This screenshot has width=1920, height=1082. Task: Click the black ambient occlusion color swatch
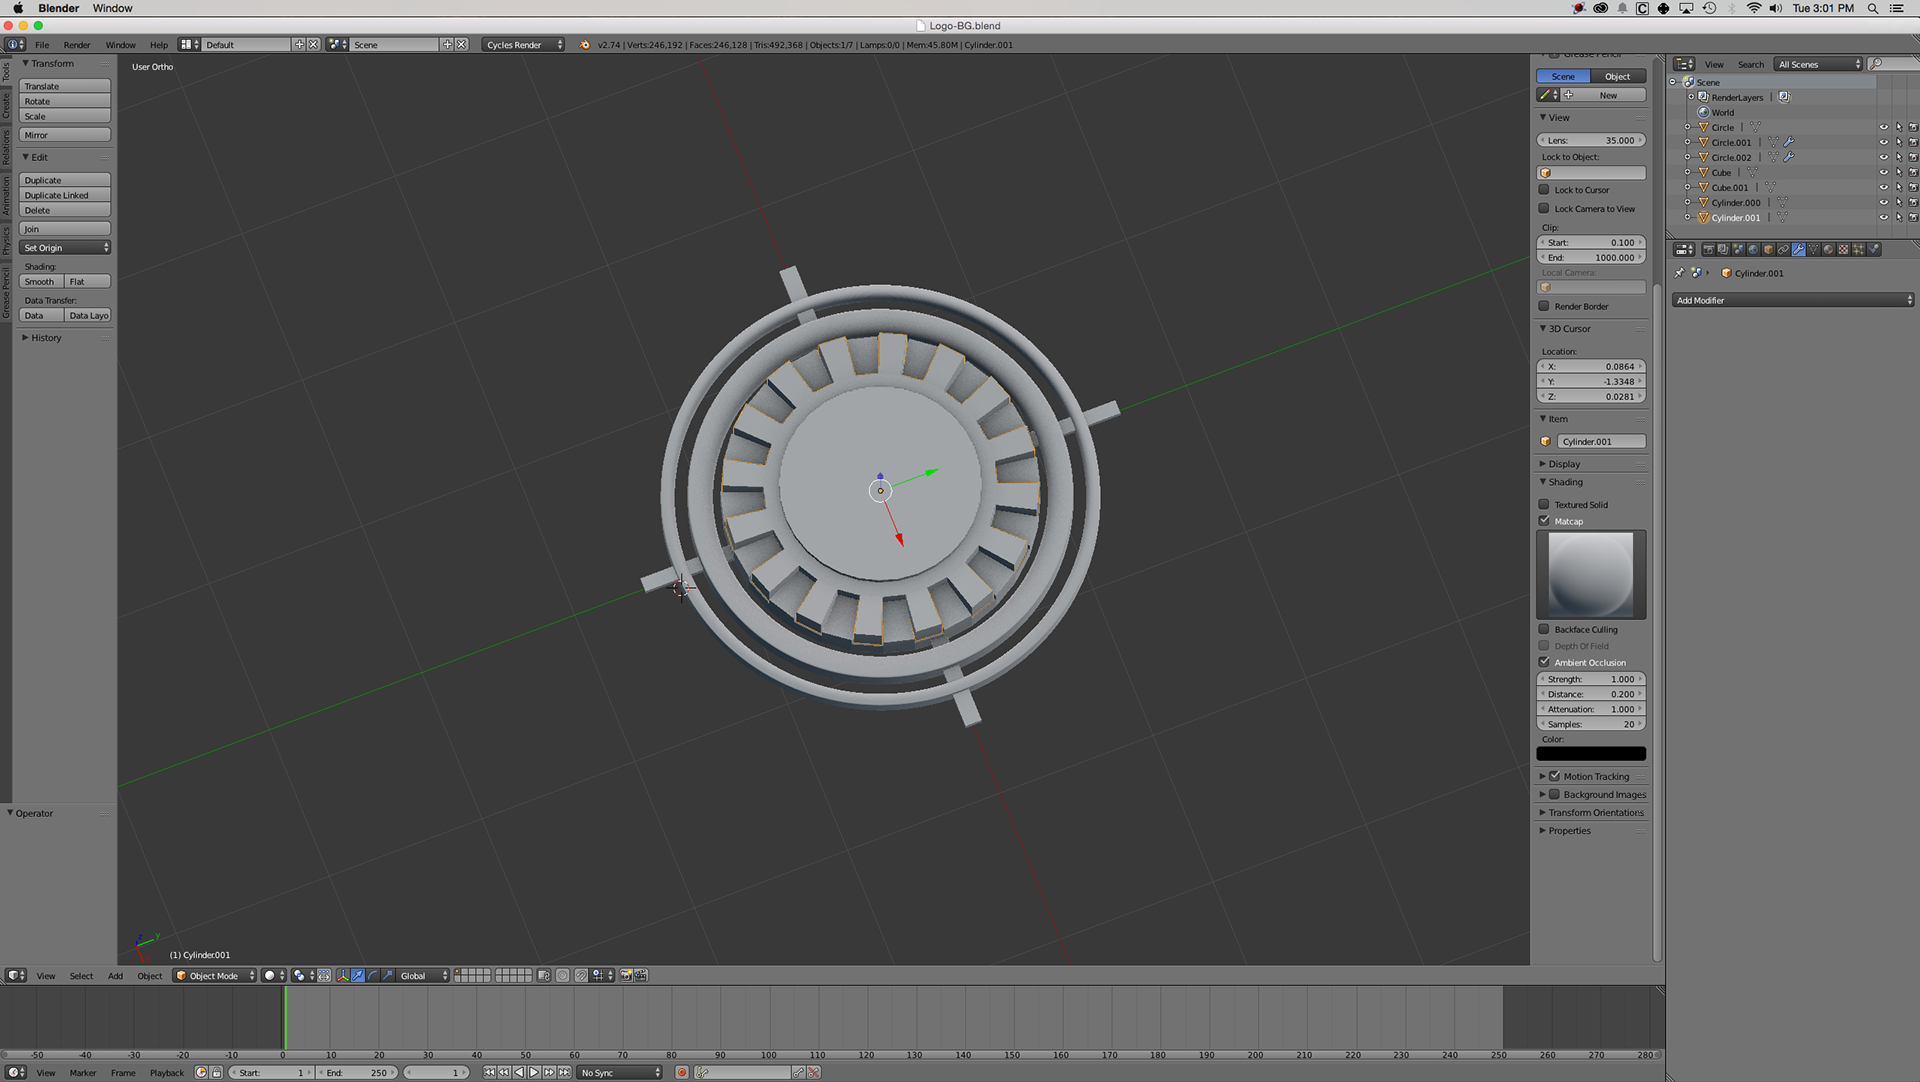(1590, 754)
